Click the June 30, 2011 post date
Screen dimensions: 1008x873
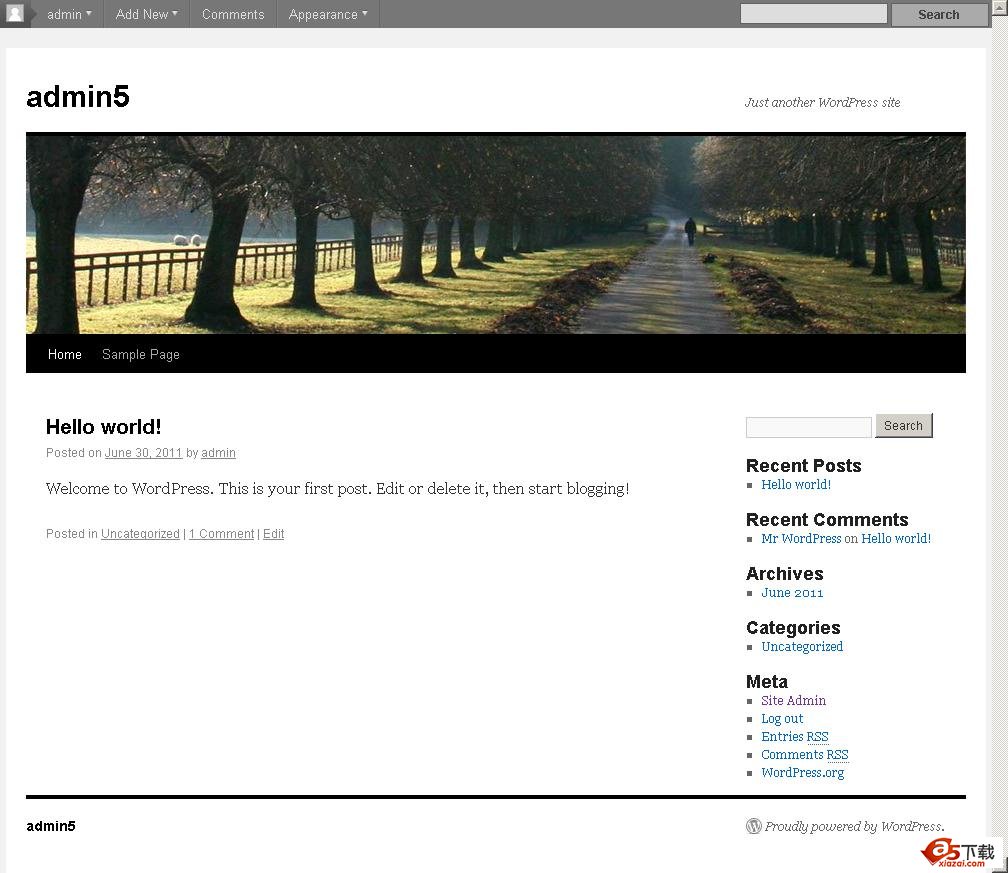(143, 453)
